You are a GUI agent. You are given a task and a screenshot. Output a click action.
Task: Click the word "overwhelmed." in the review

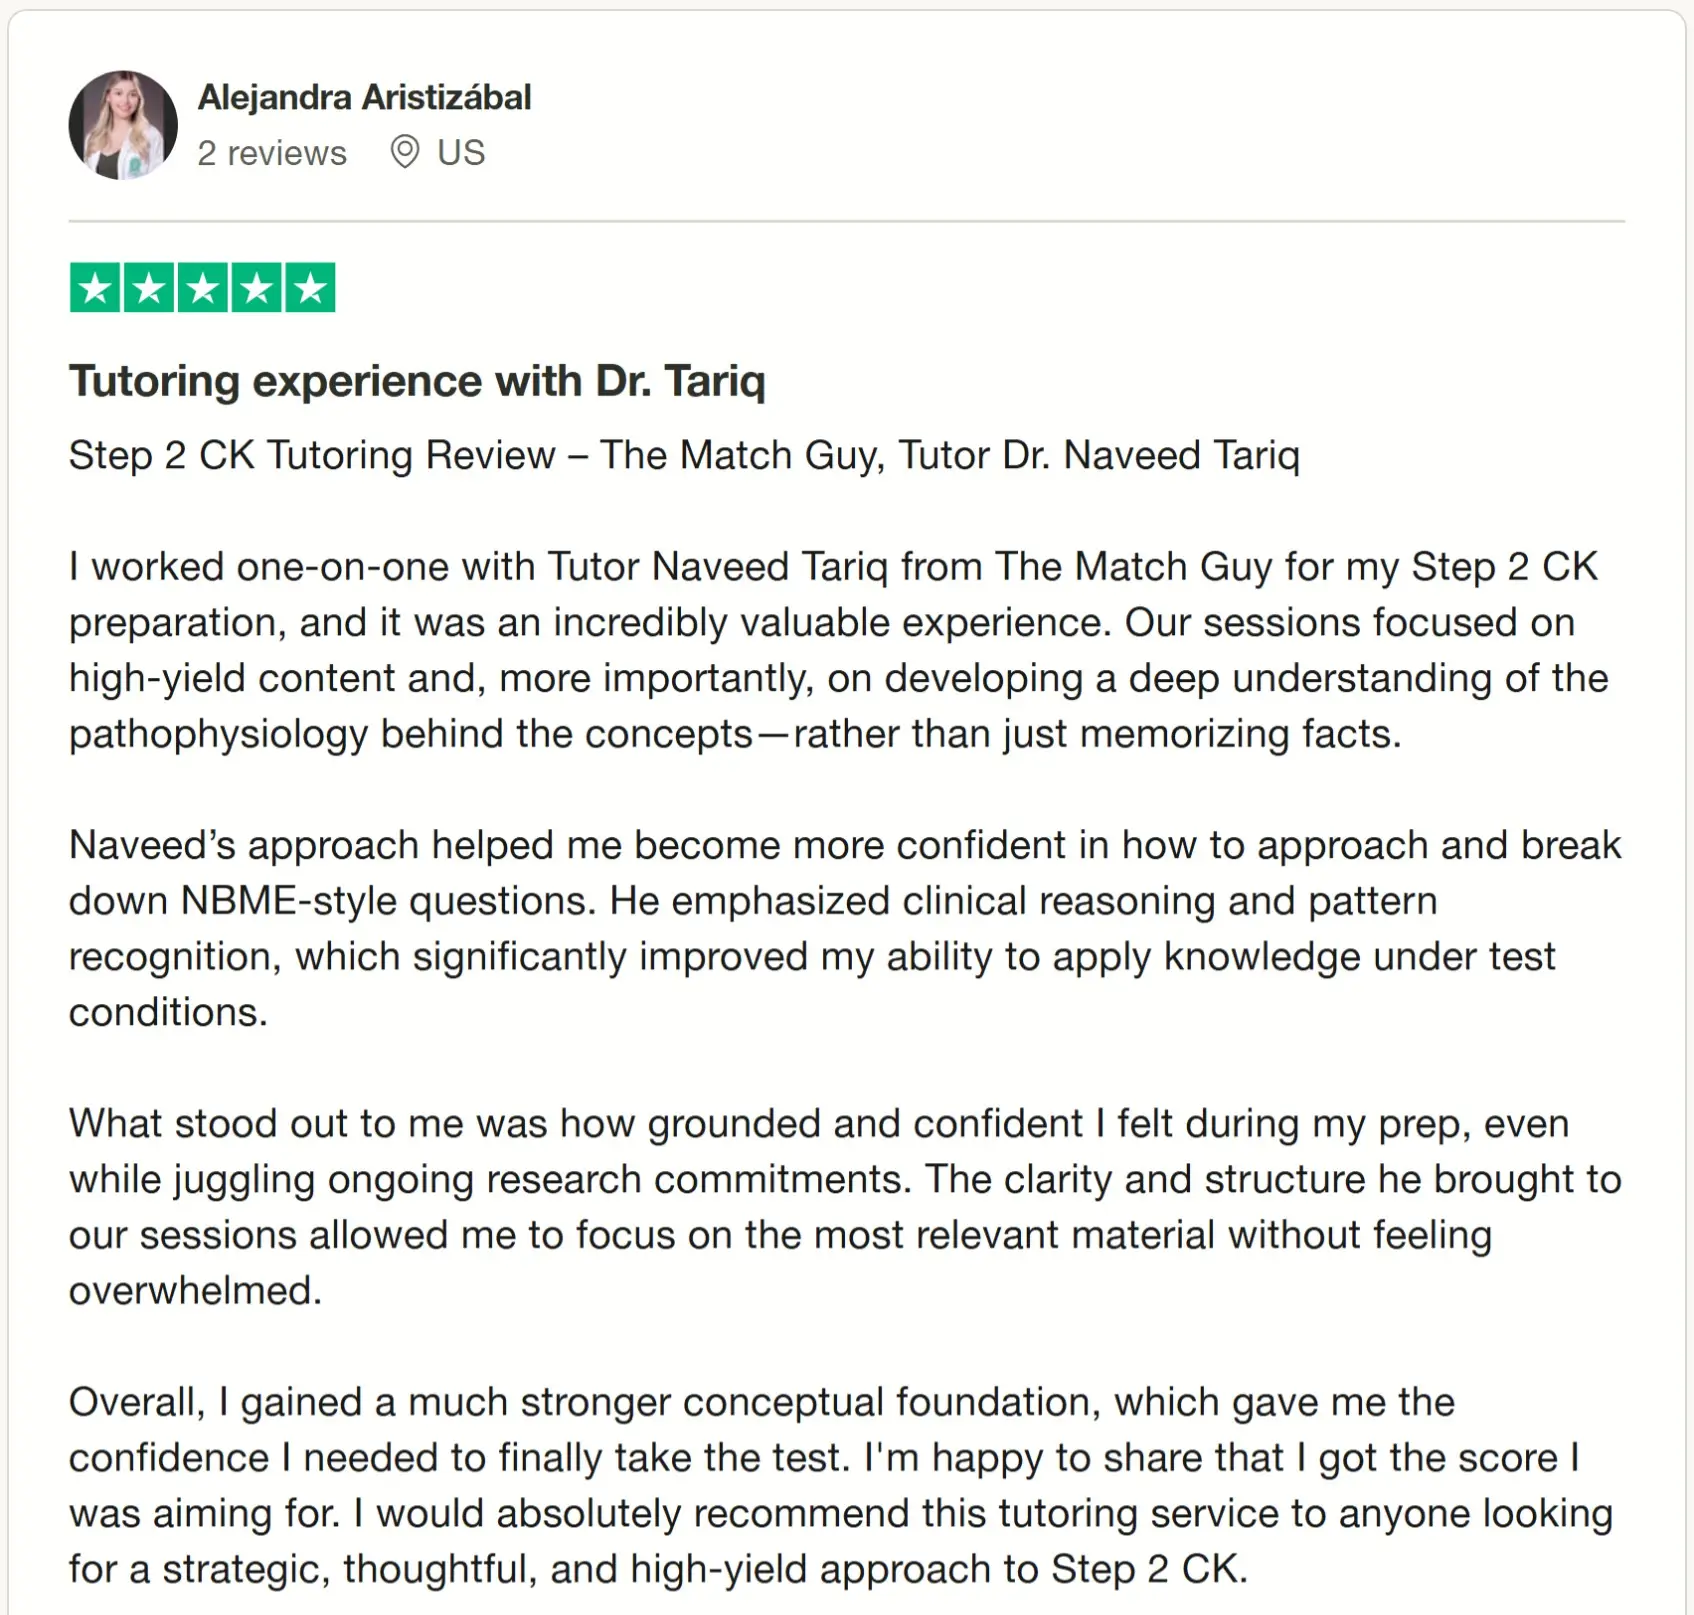pos(195,1290)
